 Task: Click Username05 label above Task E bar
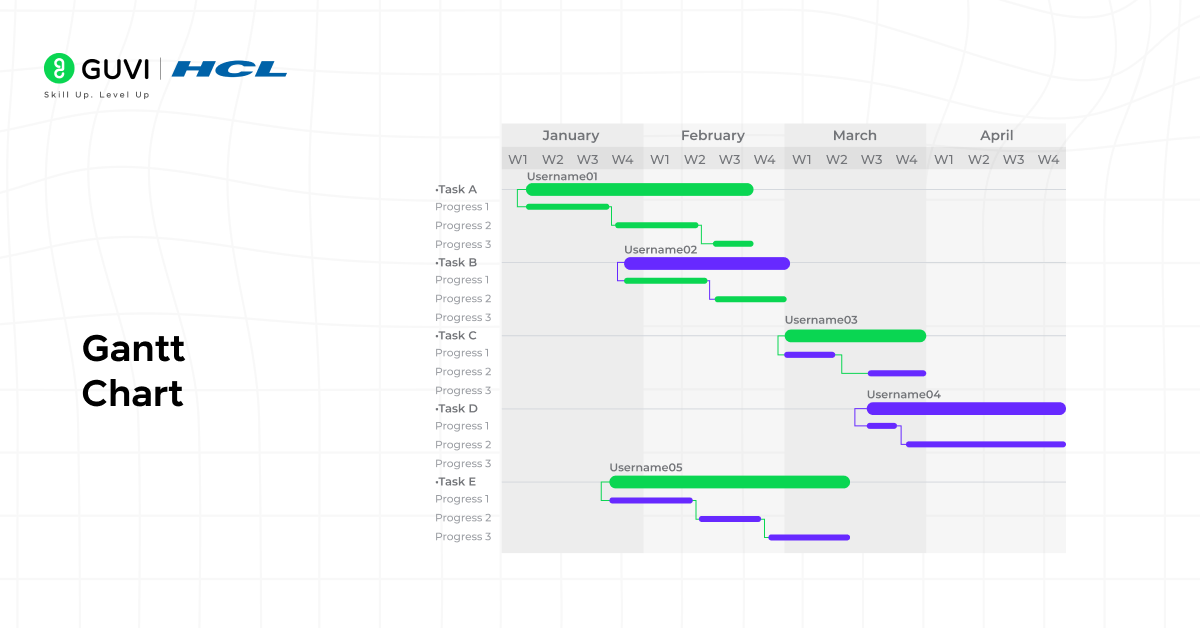coord(645,466)
